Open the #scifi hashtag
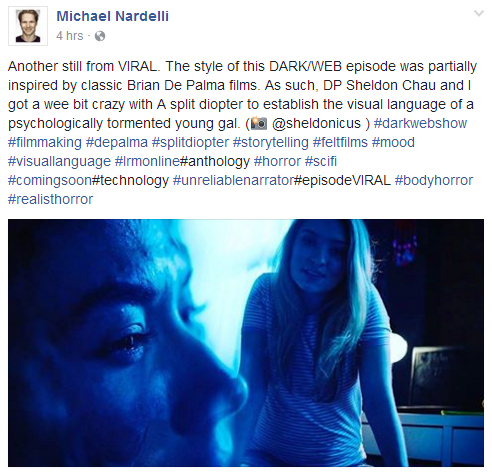492x473 pixels. click(x=321, y=161)
